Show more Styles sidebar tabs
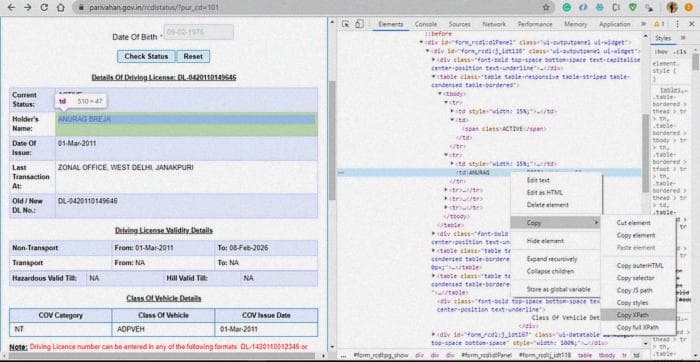 (x=683, y=38)
